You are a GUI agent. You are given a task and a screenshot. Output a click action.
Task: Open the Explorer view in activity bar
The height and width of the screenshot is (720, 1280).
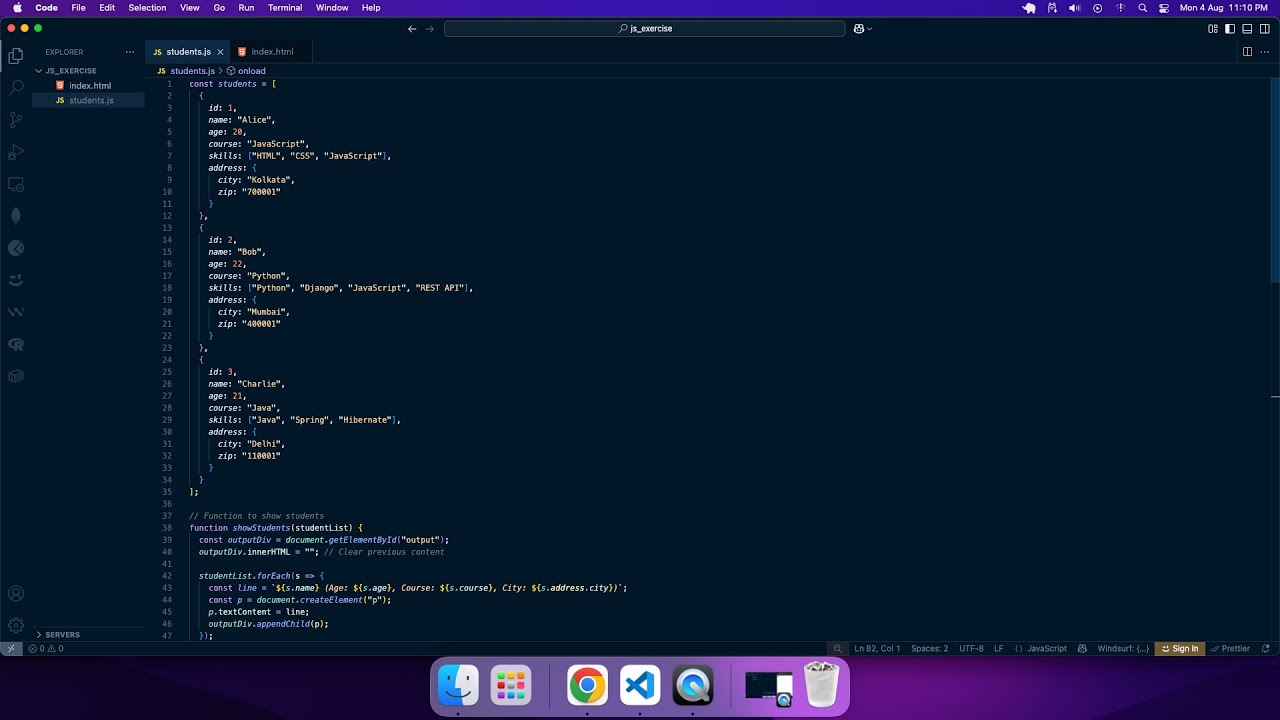click(x=16, y=56)
